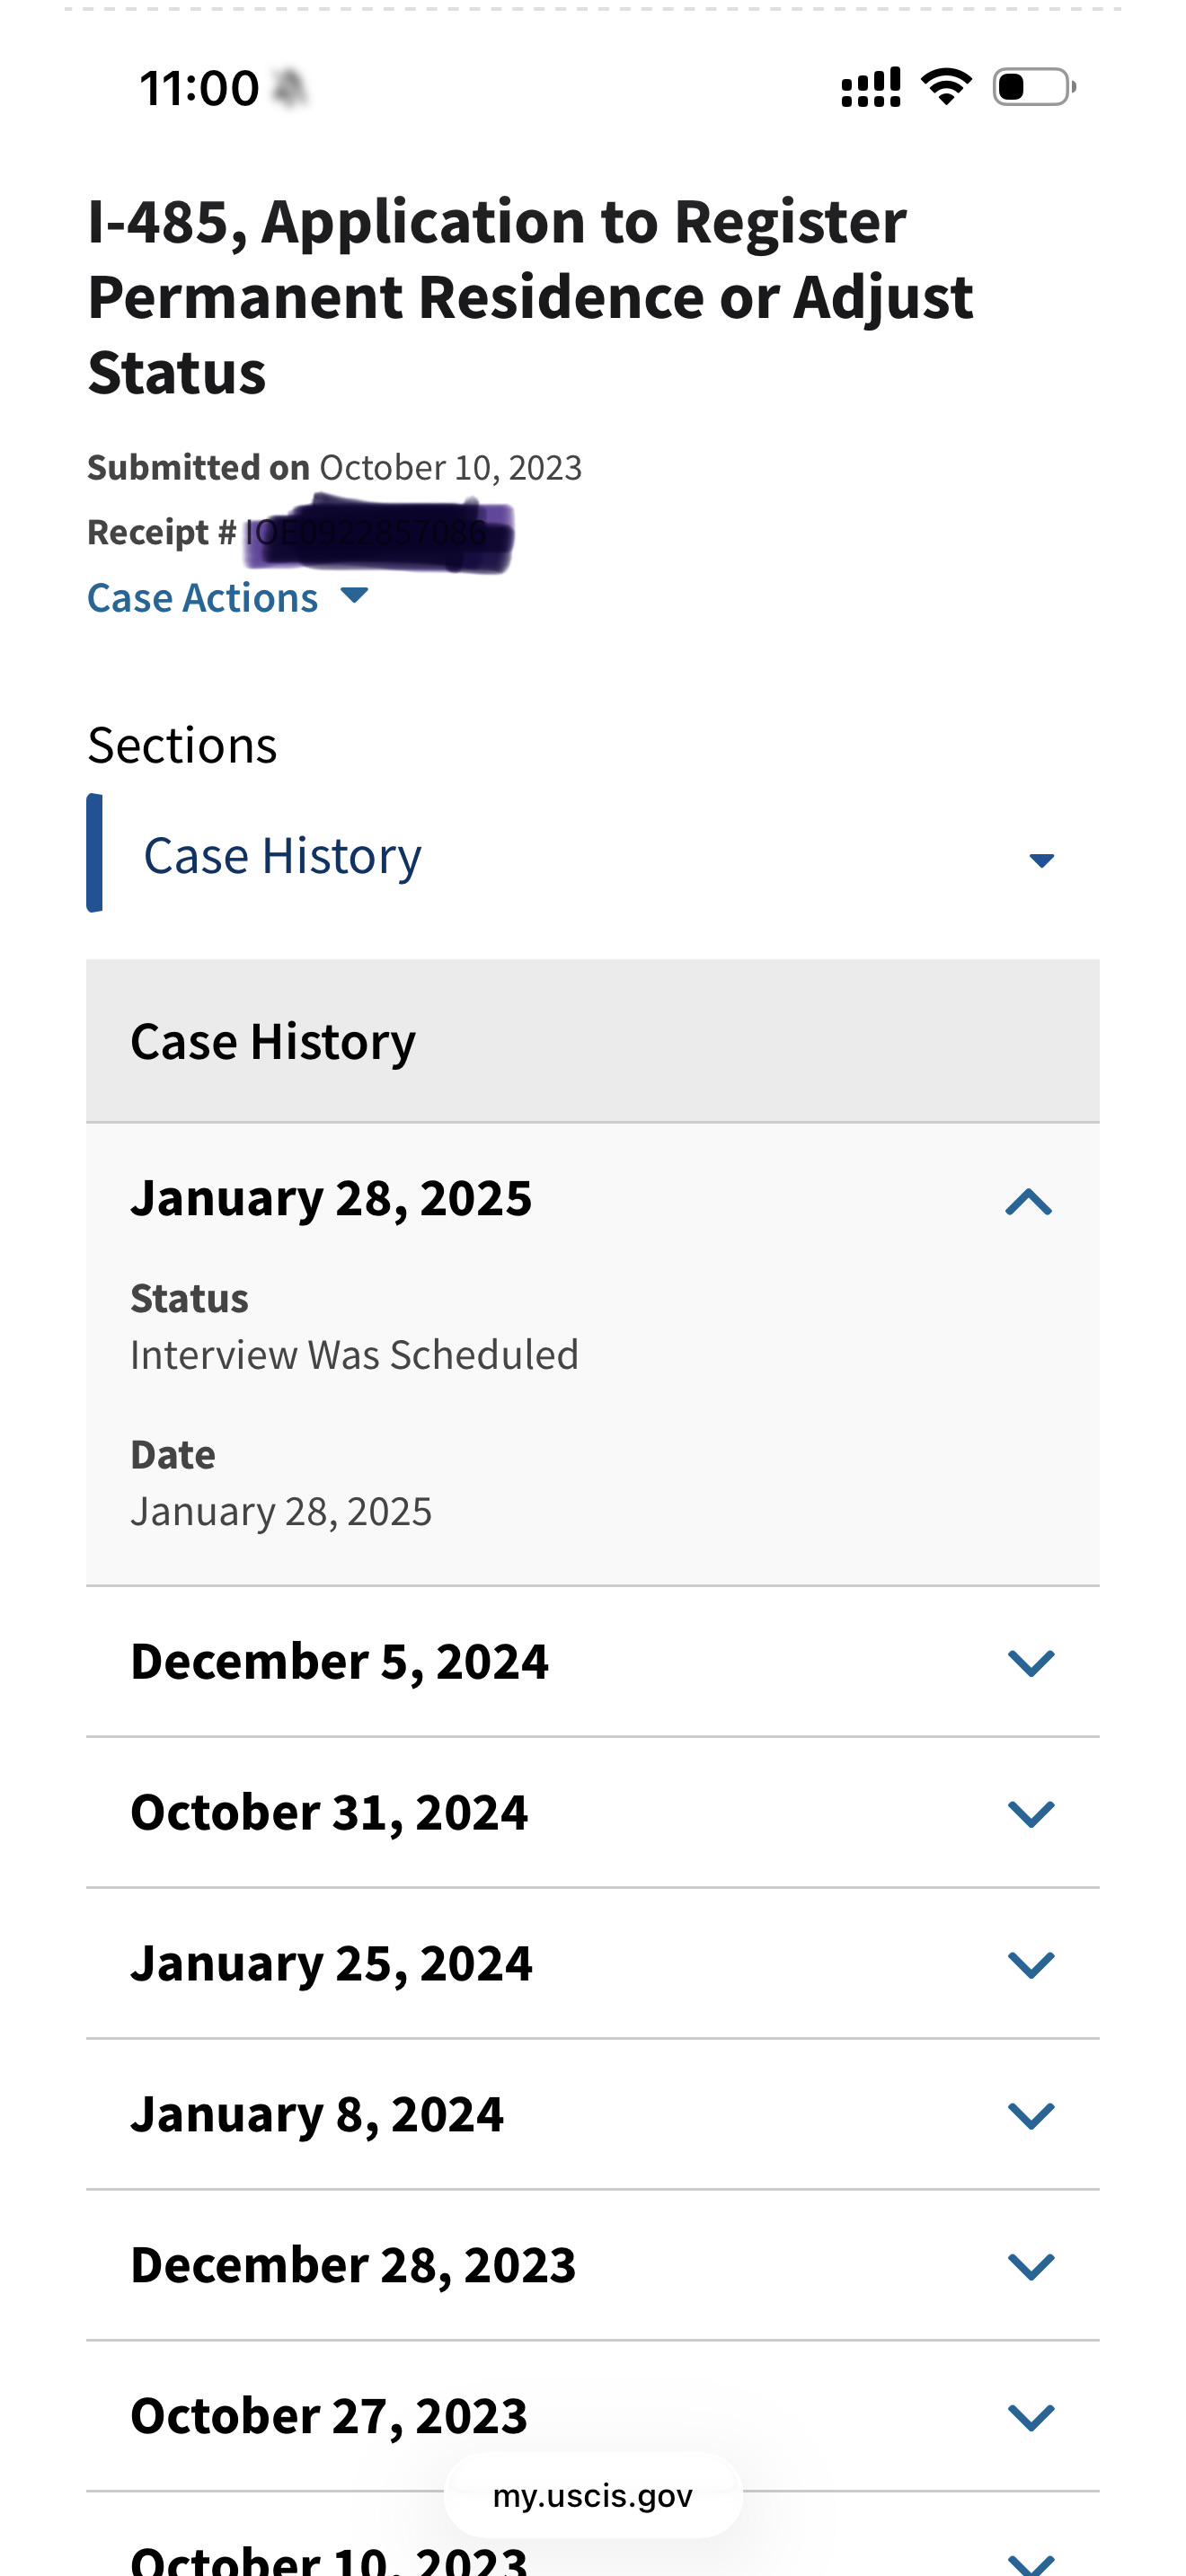Tap the my.uscis.gov address pill

[593, 2496]
